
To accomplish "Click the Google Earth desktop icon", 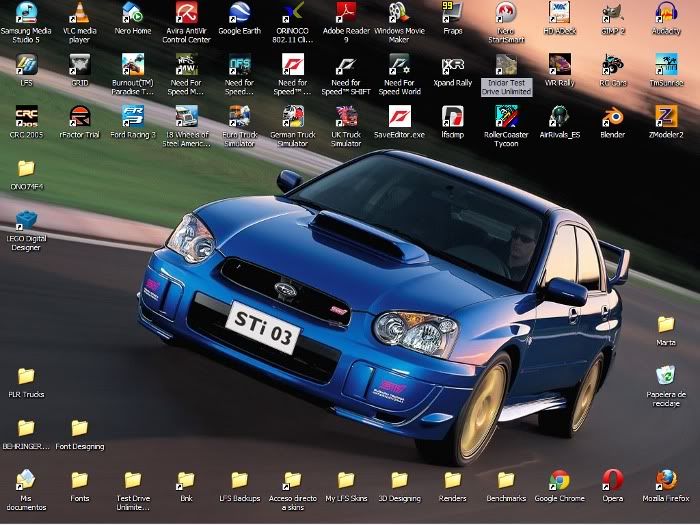I will [239, 14].
